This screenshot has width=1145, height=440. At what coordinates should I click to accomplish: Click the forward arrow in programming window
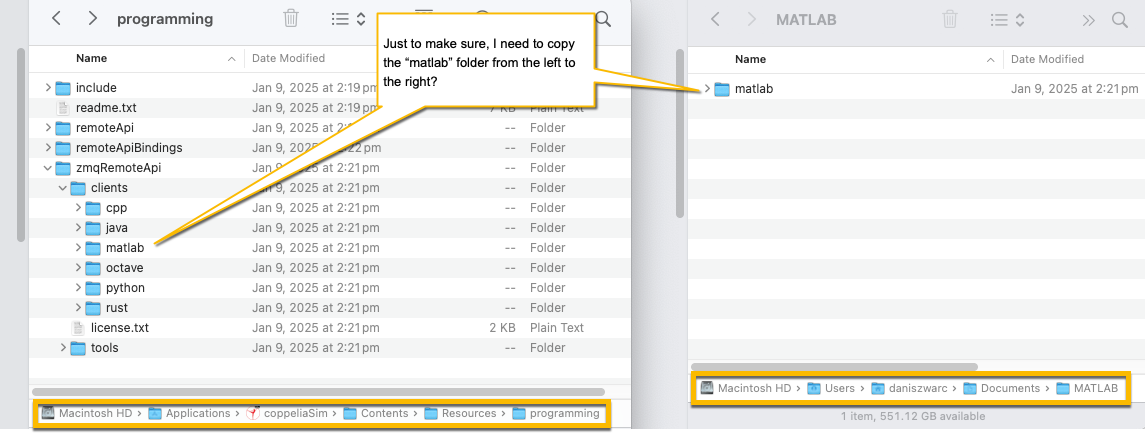tap(92, 18)
